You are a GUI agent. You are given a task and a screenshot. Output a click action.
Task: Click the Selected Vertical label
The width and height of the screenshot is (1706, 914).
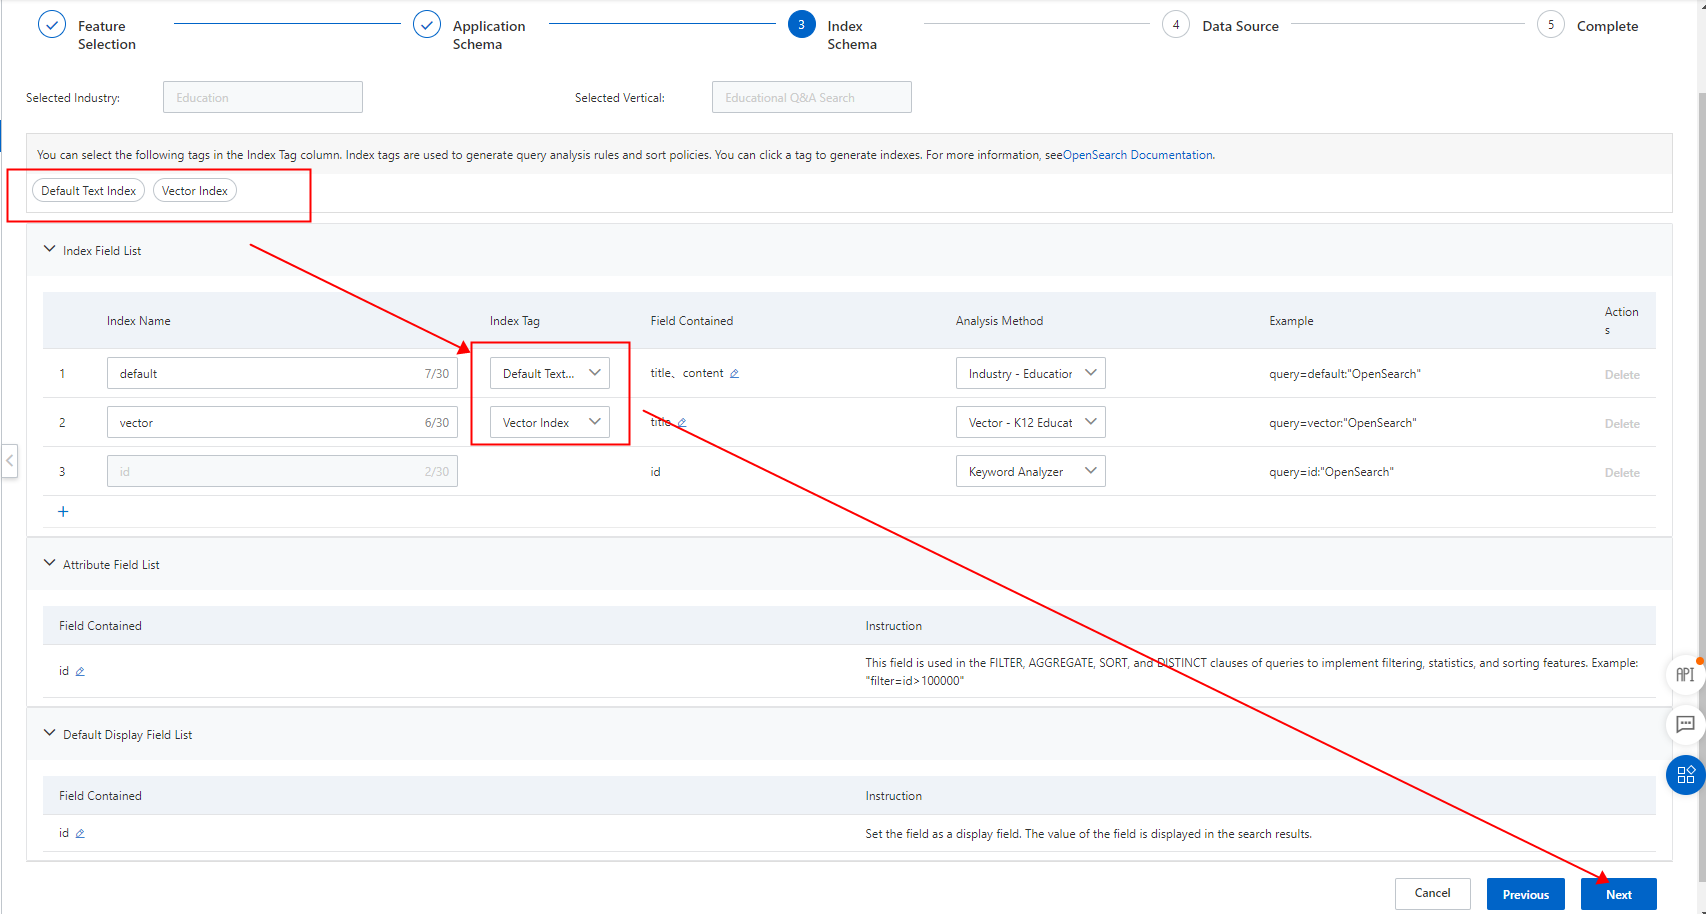click(x=620, y=98)
